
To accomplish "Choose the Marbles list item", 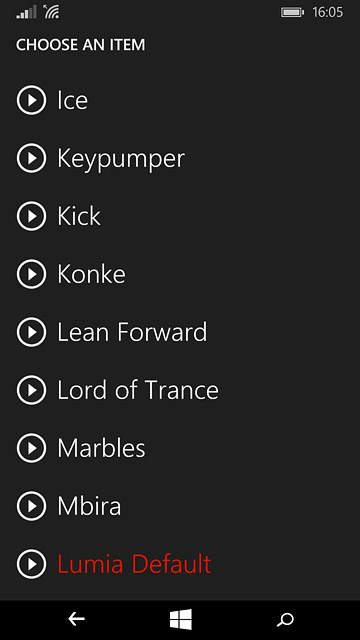I will pyautogui.click(x=101, y=448).
